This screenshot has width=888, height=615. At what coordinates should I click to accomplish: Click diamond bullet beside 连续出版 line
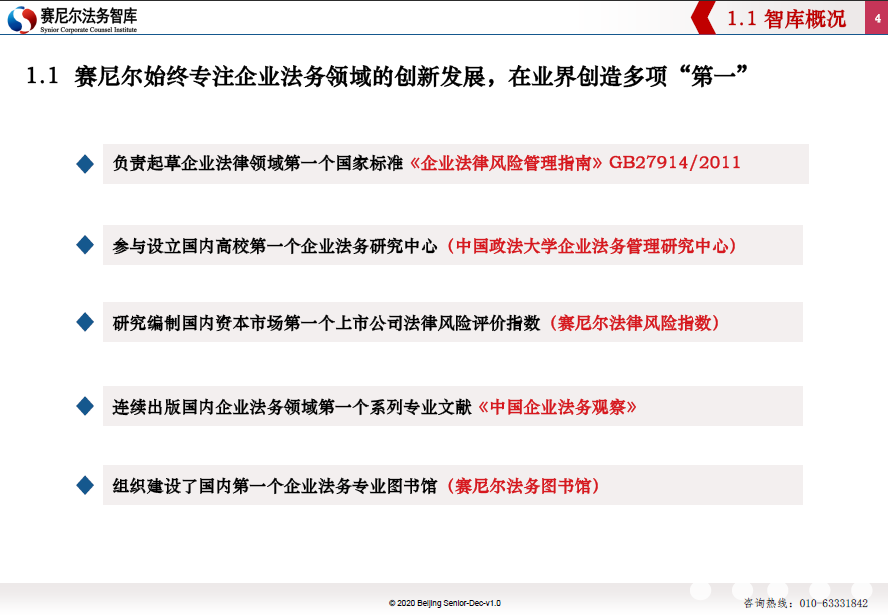click(85, 406)
